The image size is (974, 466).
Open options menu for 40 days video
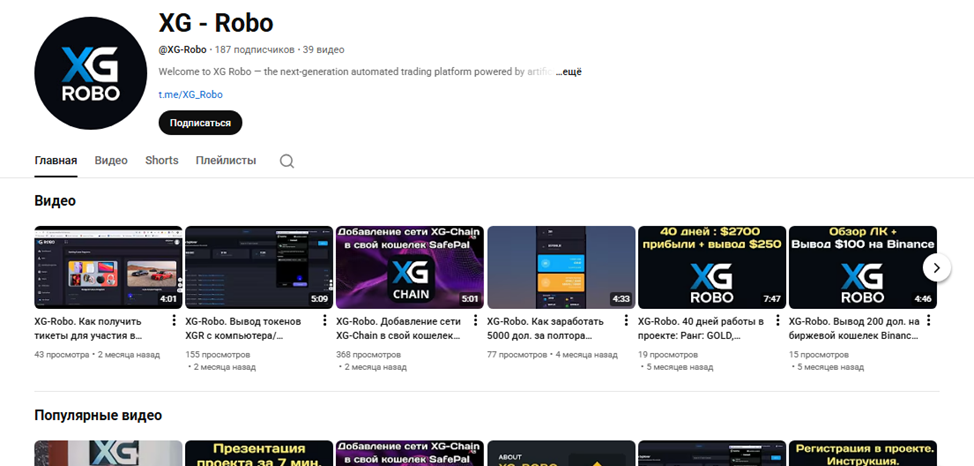click(x=778, y=321)
